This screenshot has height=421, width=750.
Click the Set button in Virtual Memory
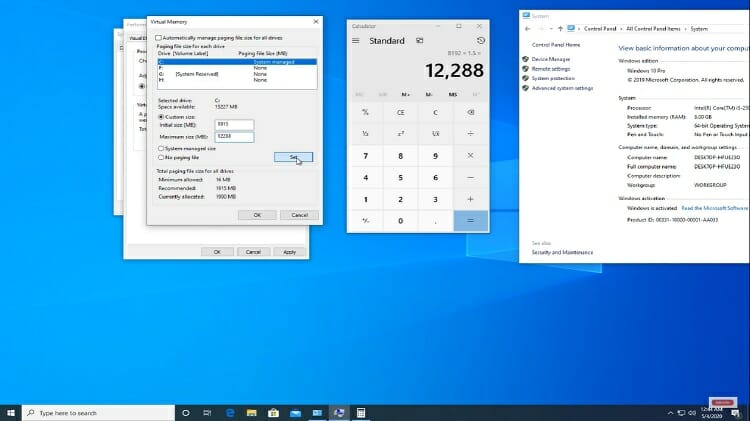coord(293,157)
